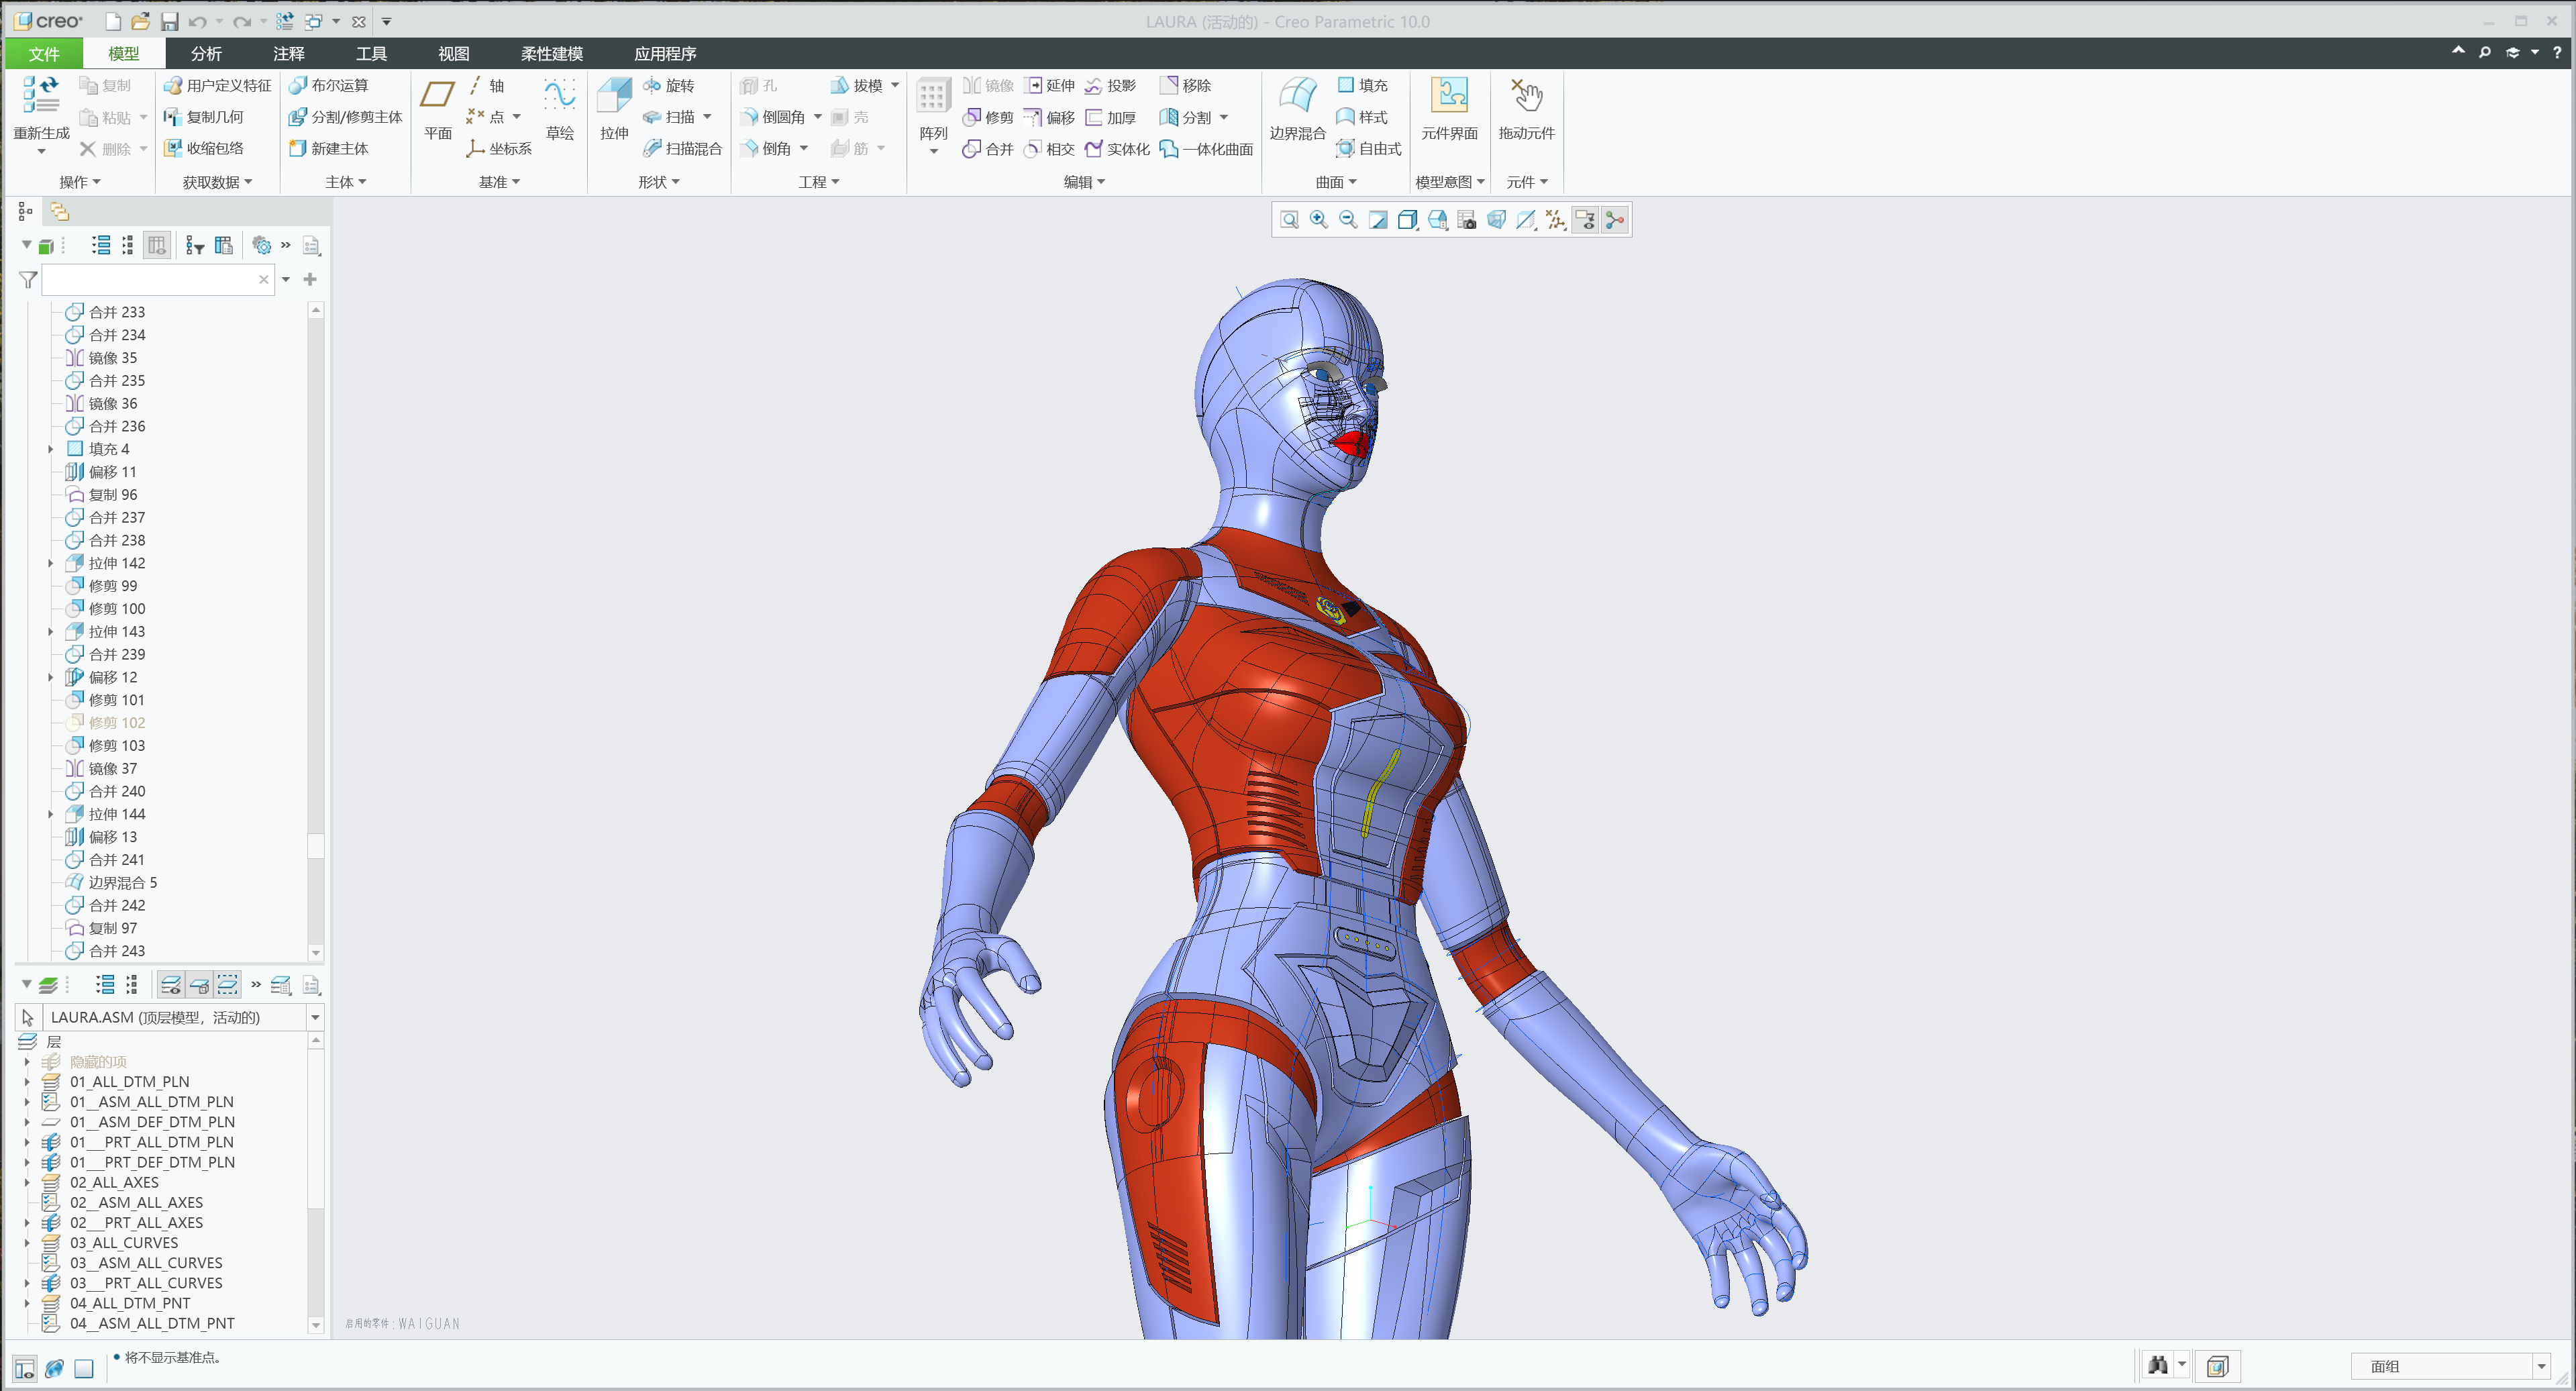The height and width of the screenshot is (1391, 2576).
Task: Switch to the 分析 ribbon tab
Action: 205,53
